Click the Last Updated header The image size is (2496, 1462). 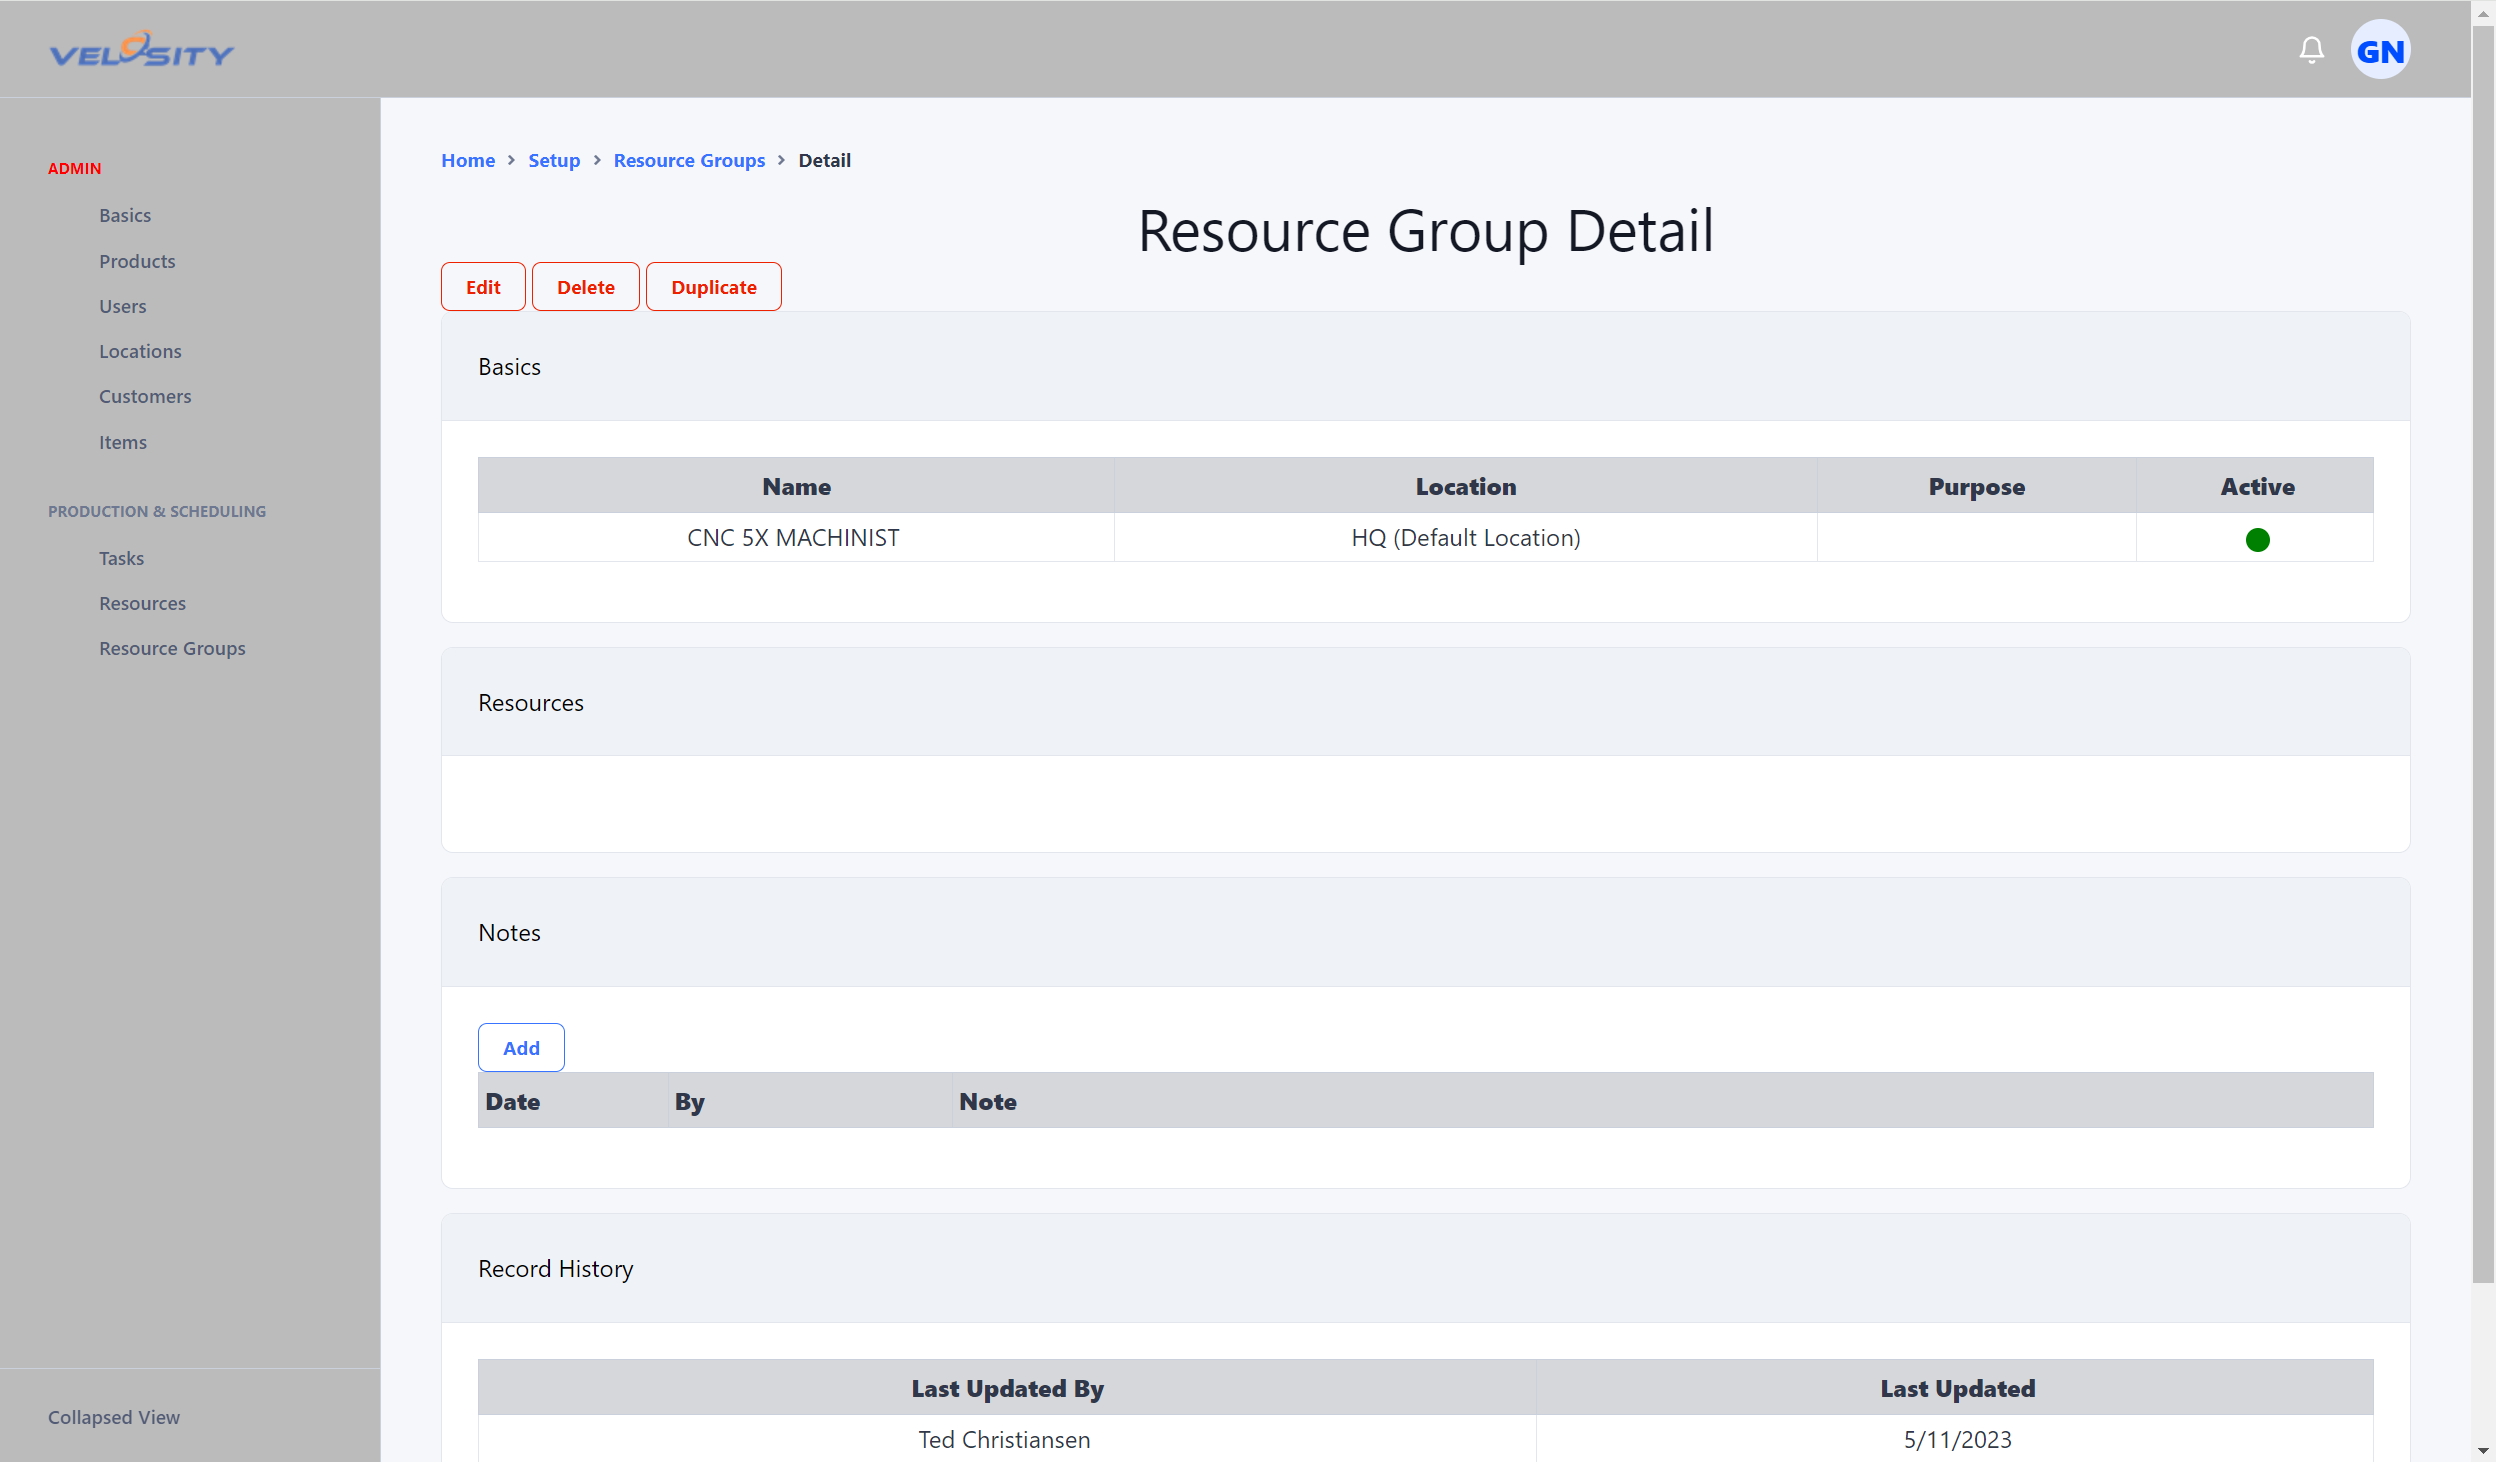coord(1956,1388)
